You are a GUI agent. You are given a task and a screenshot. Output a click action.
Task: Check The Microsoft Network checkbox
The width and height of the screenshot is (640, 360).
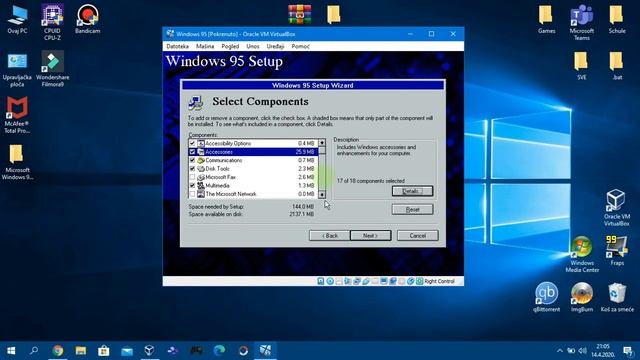pyautogui.click(x=192, y=194)
